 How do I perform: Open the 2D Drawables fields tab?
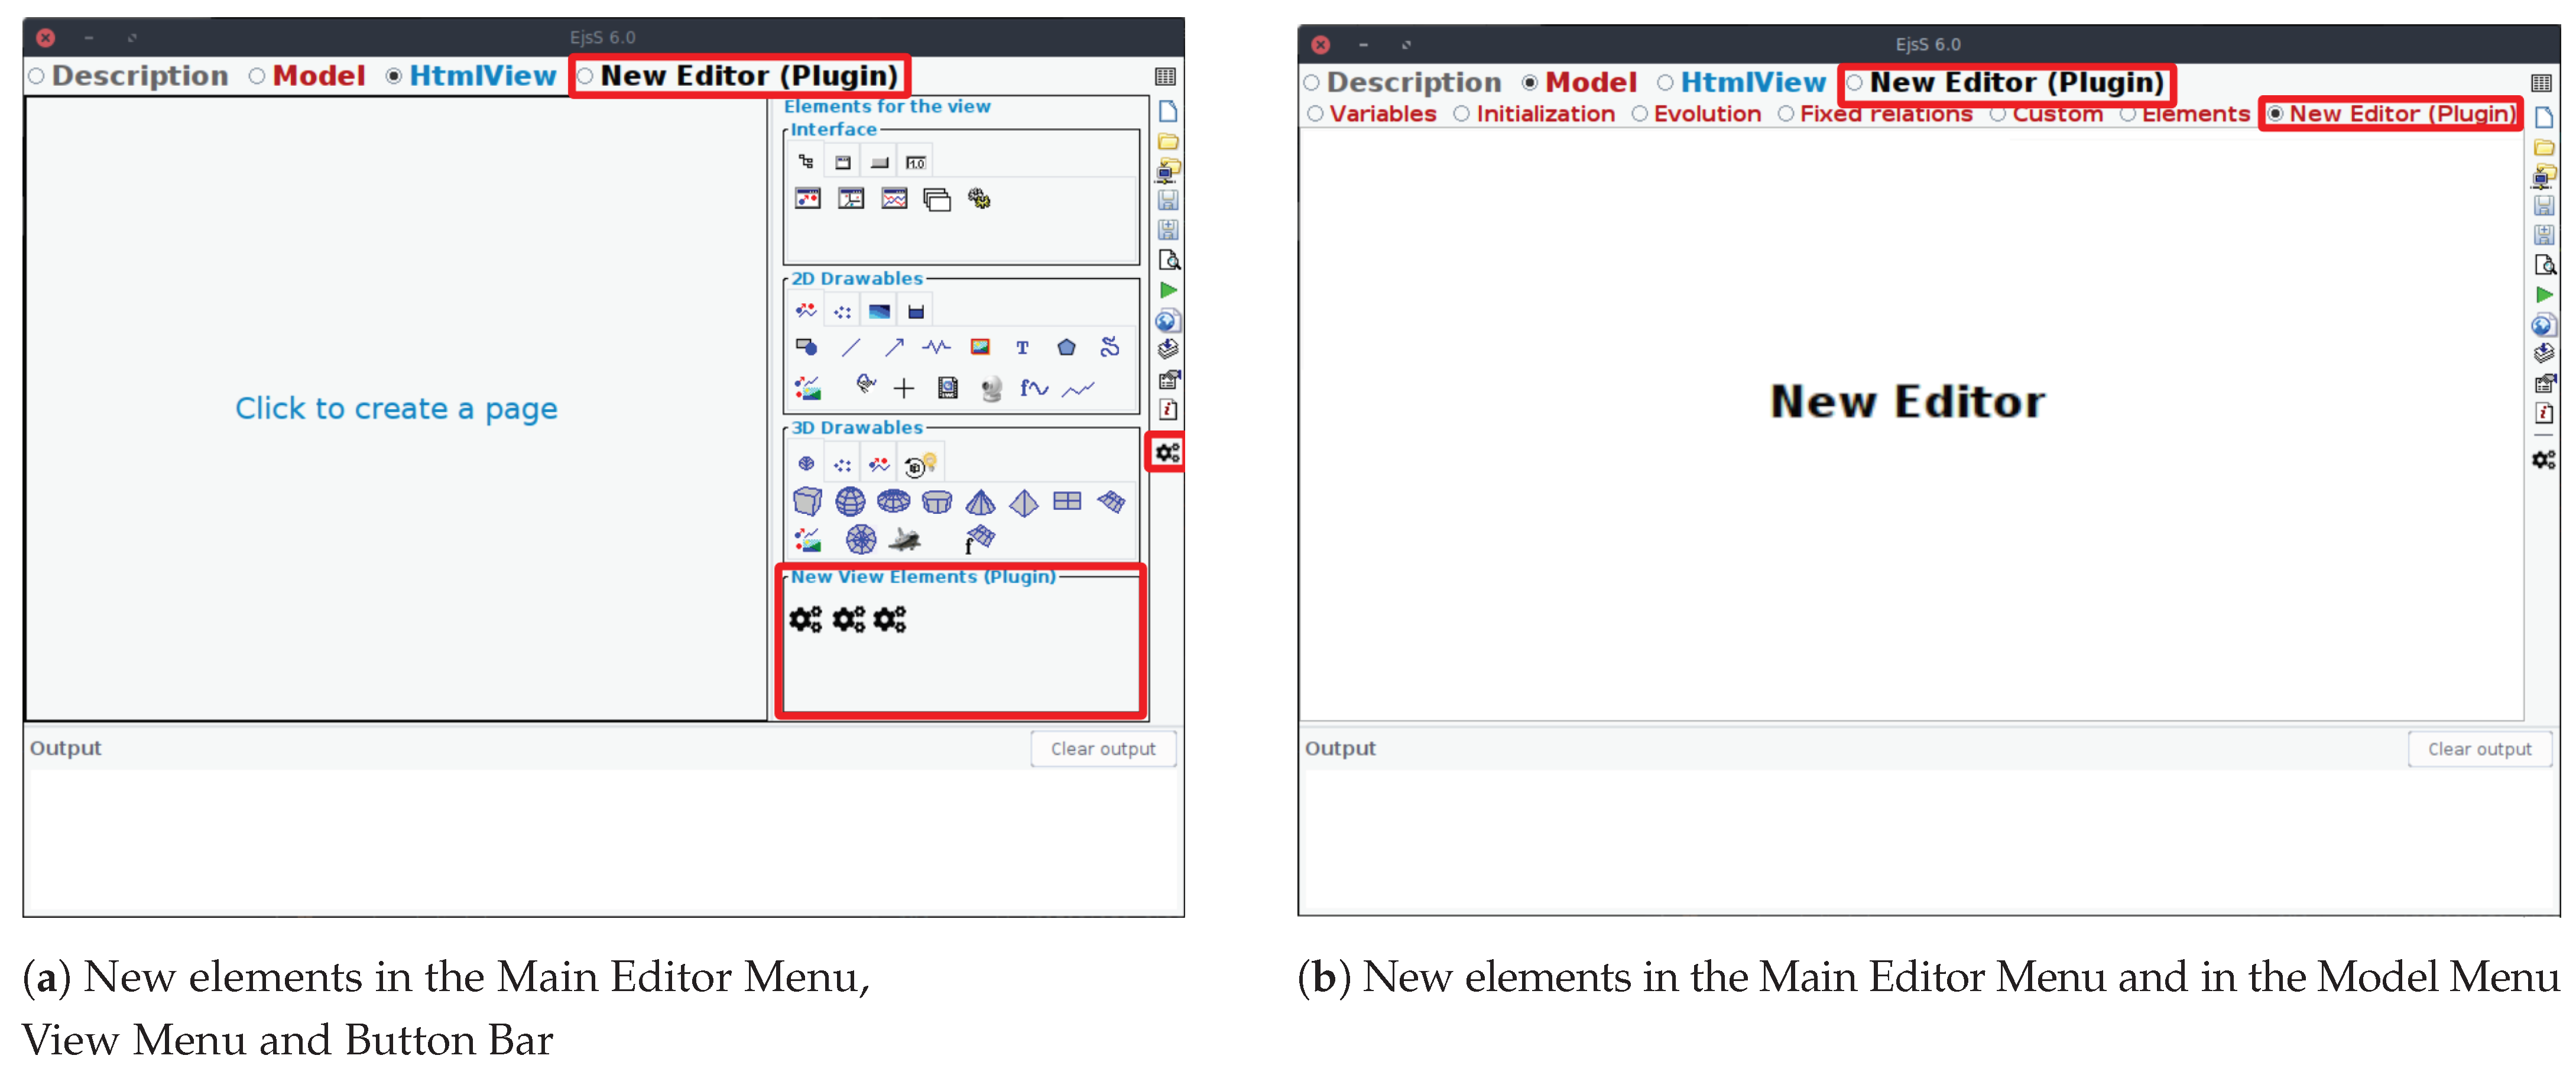coord(879,312)
